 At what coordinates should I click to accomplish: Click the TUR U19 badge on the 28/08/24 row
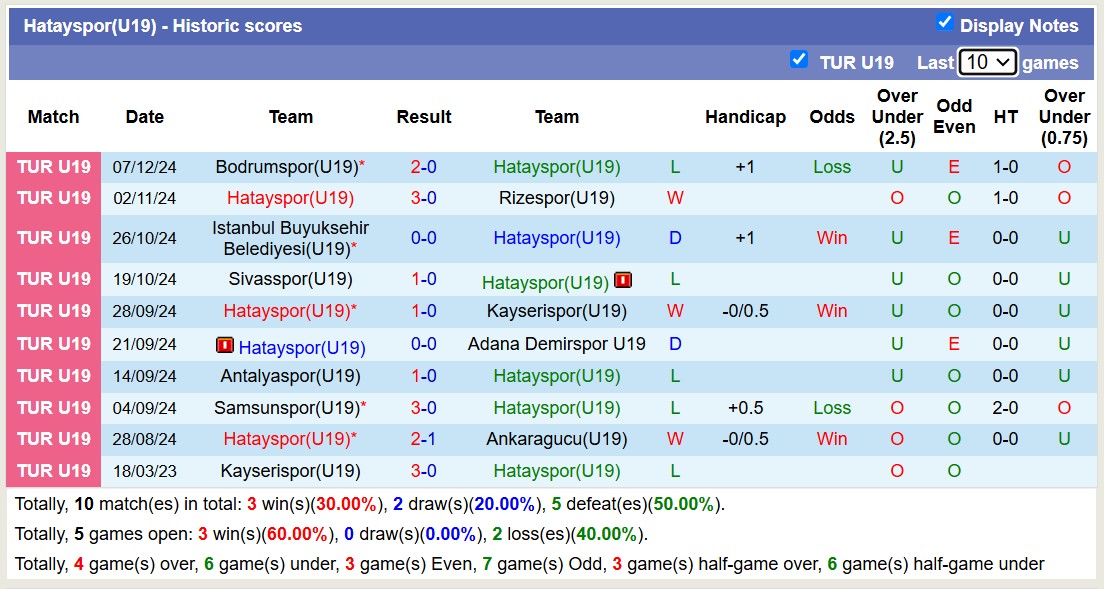53,438
